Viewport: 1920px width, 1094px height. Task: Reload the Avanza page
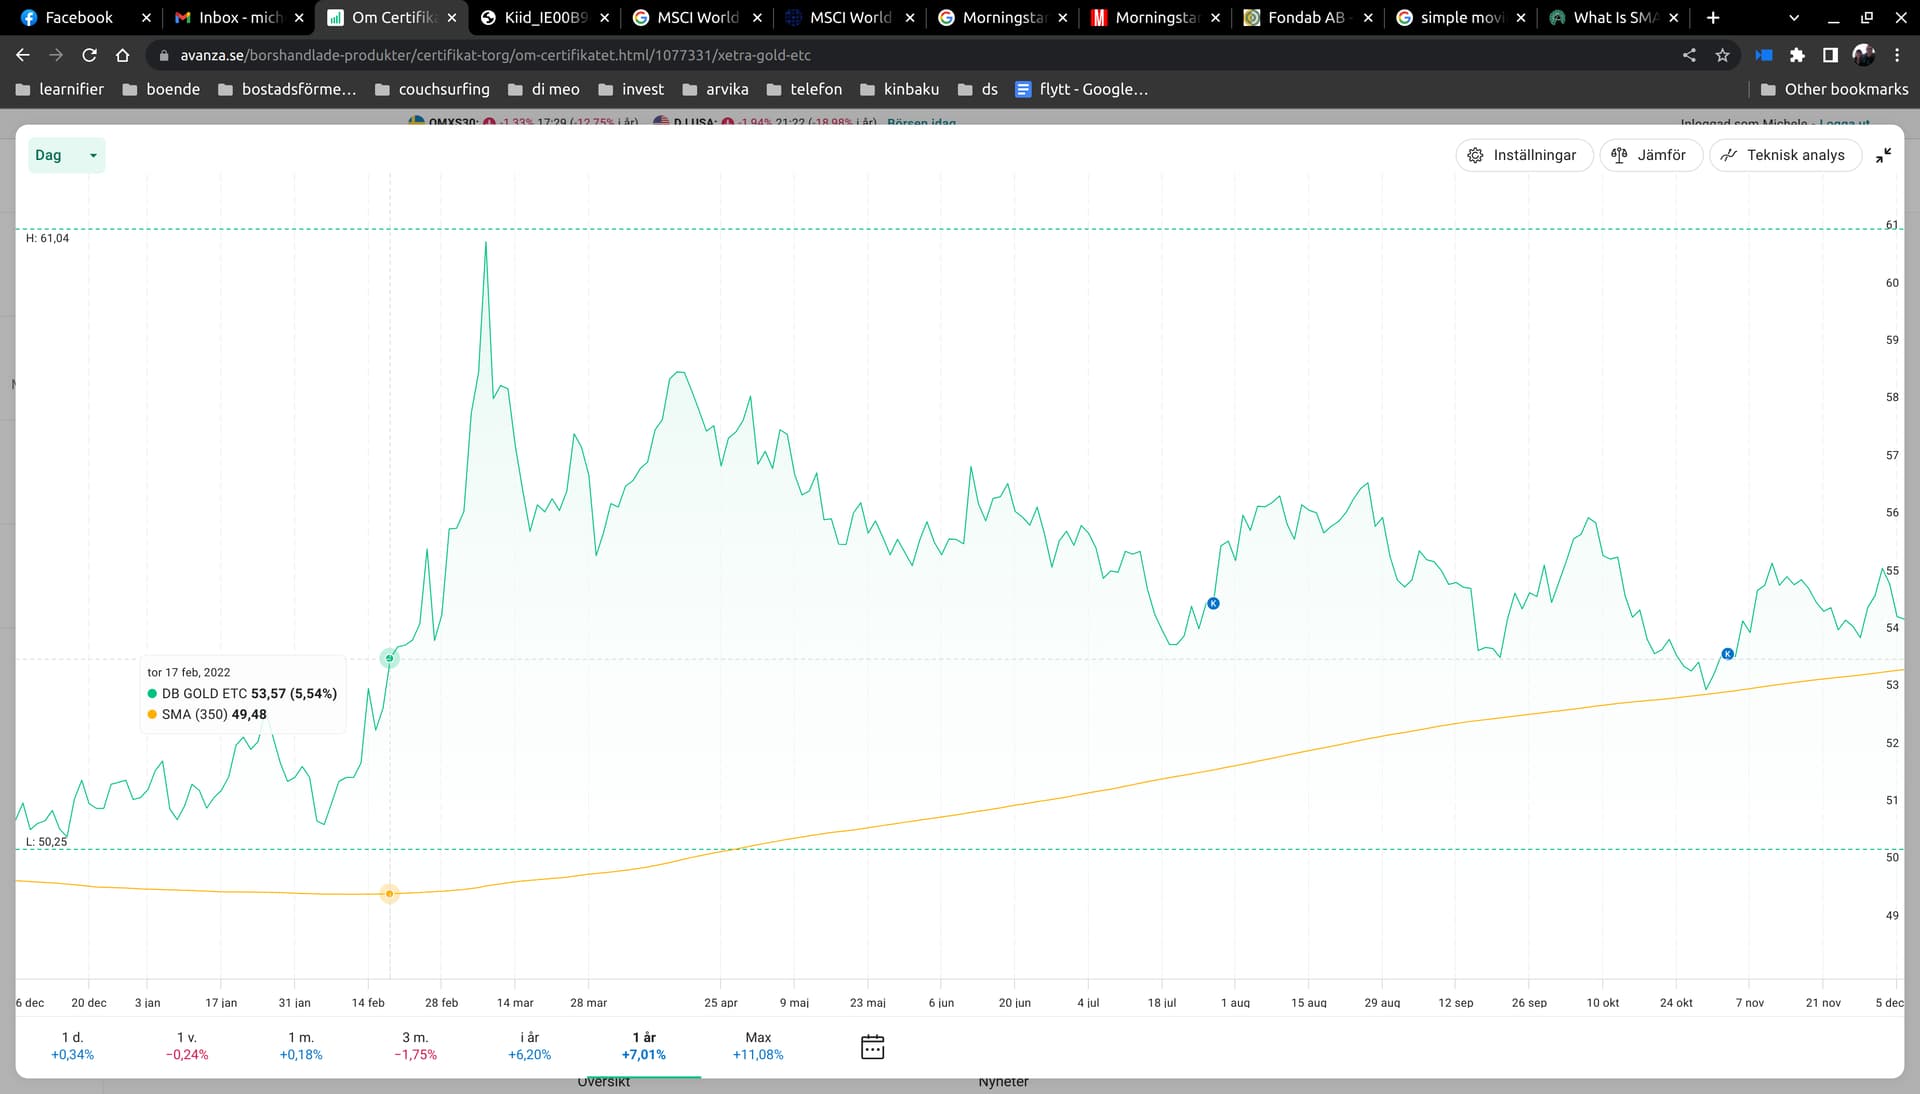click(89, 55)
